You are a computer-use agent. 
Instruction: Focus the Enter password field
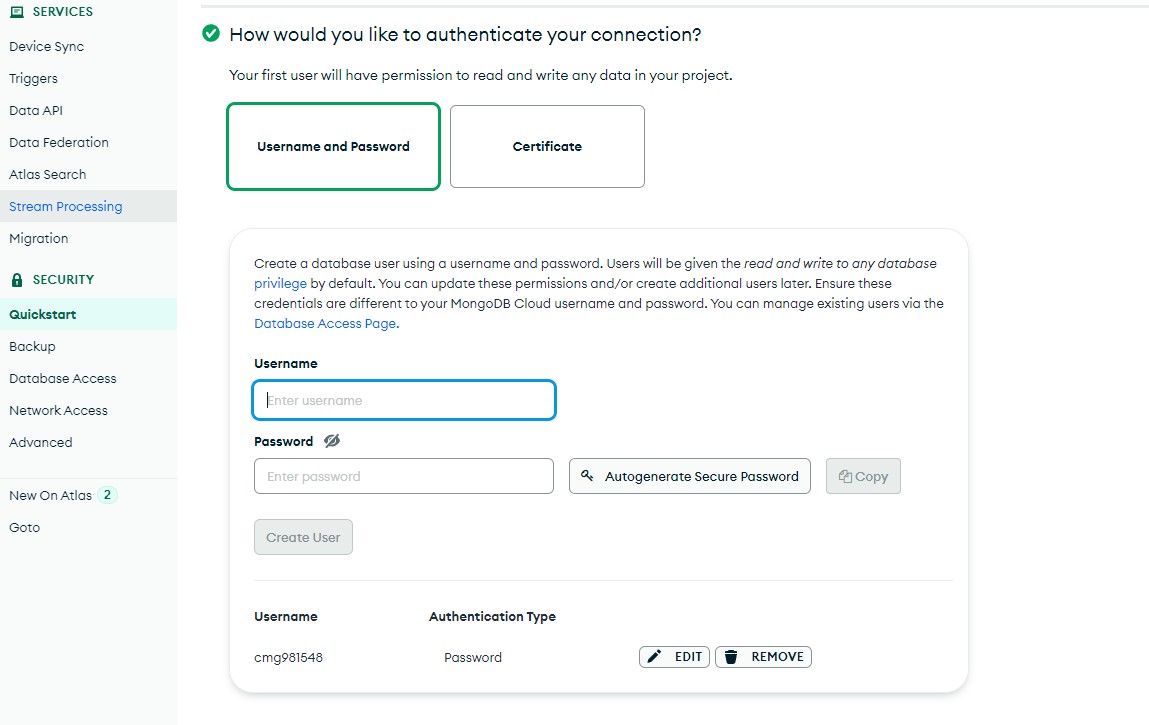pyautogui.click(x=404, y=476)
